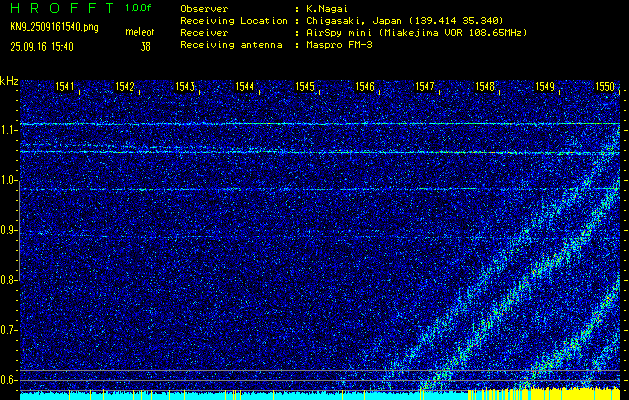Click the 1541 time marker
629x400 pixels.
pyautogui.click(x=65, y=86)
